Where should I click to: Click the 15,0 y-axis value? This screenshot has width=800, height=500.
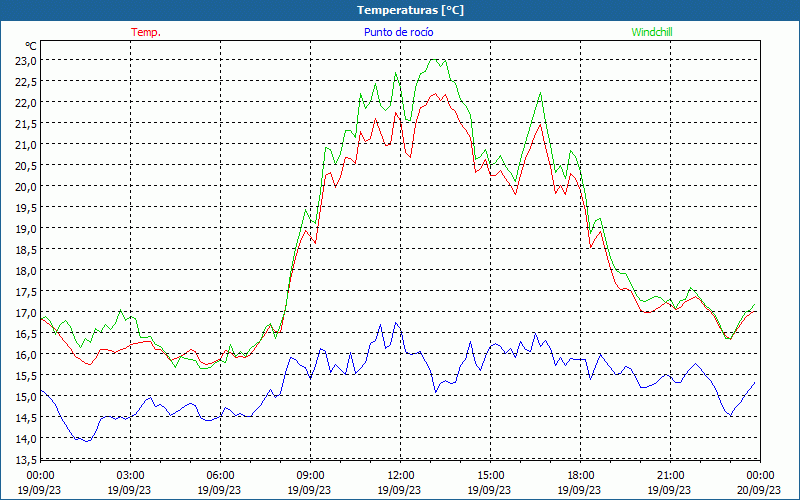(26, 396)
